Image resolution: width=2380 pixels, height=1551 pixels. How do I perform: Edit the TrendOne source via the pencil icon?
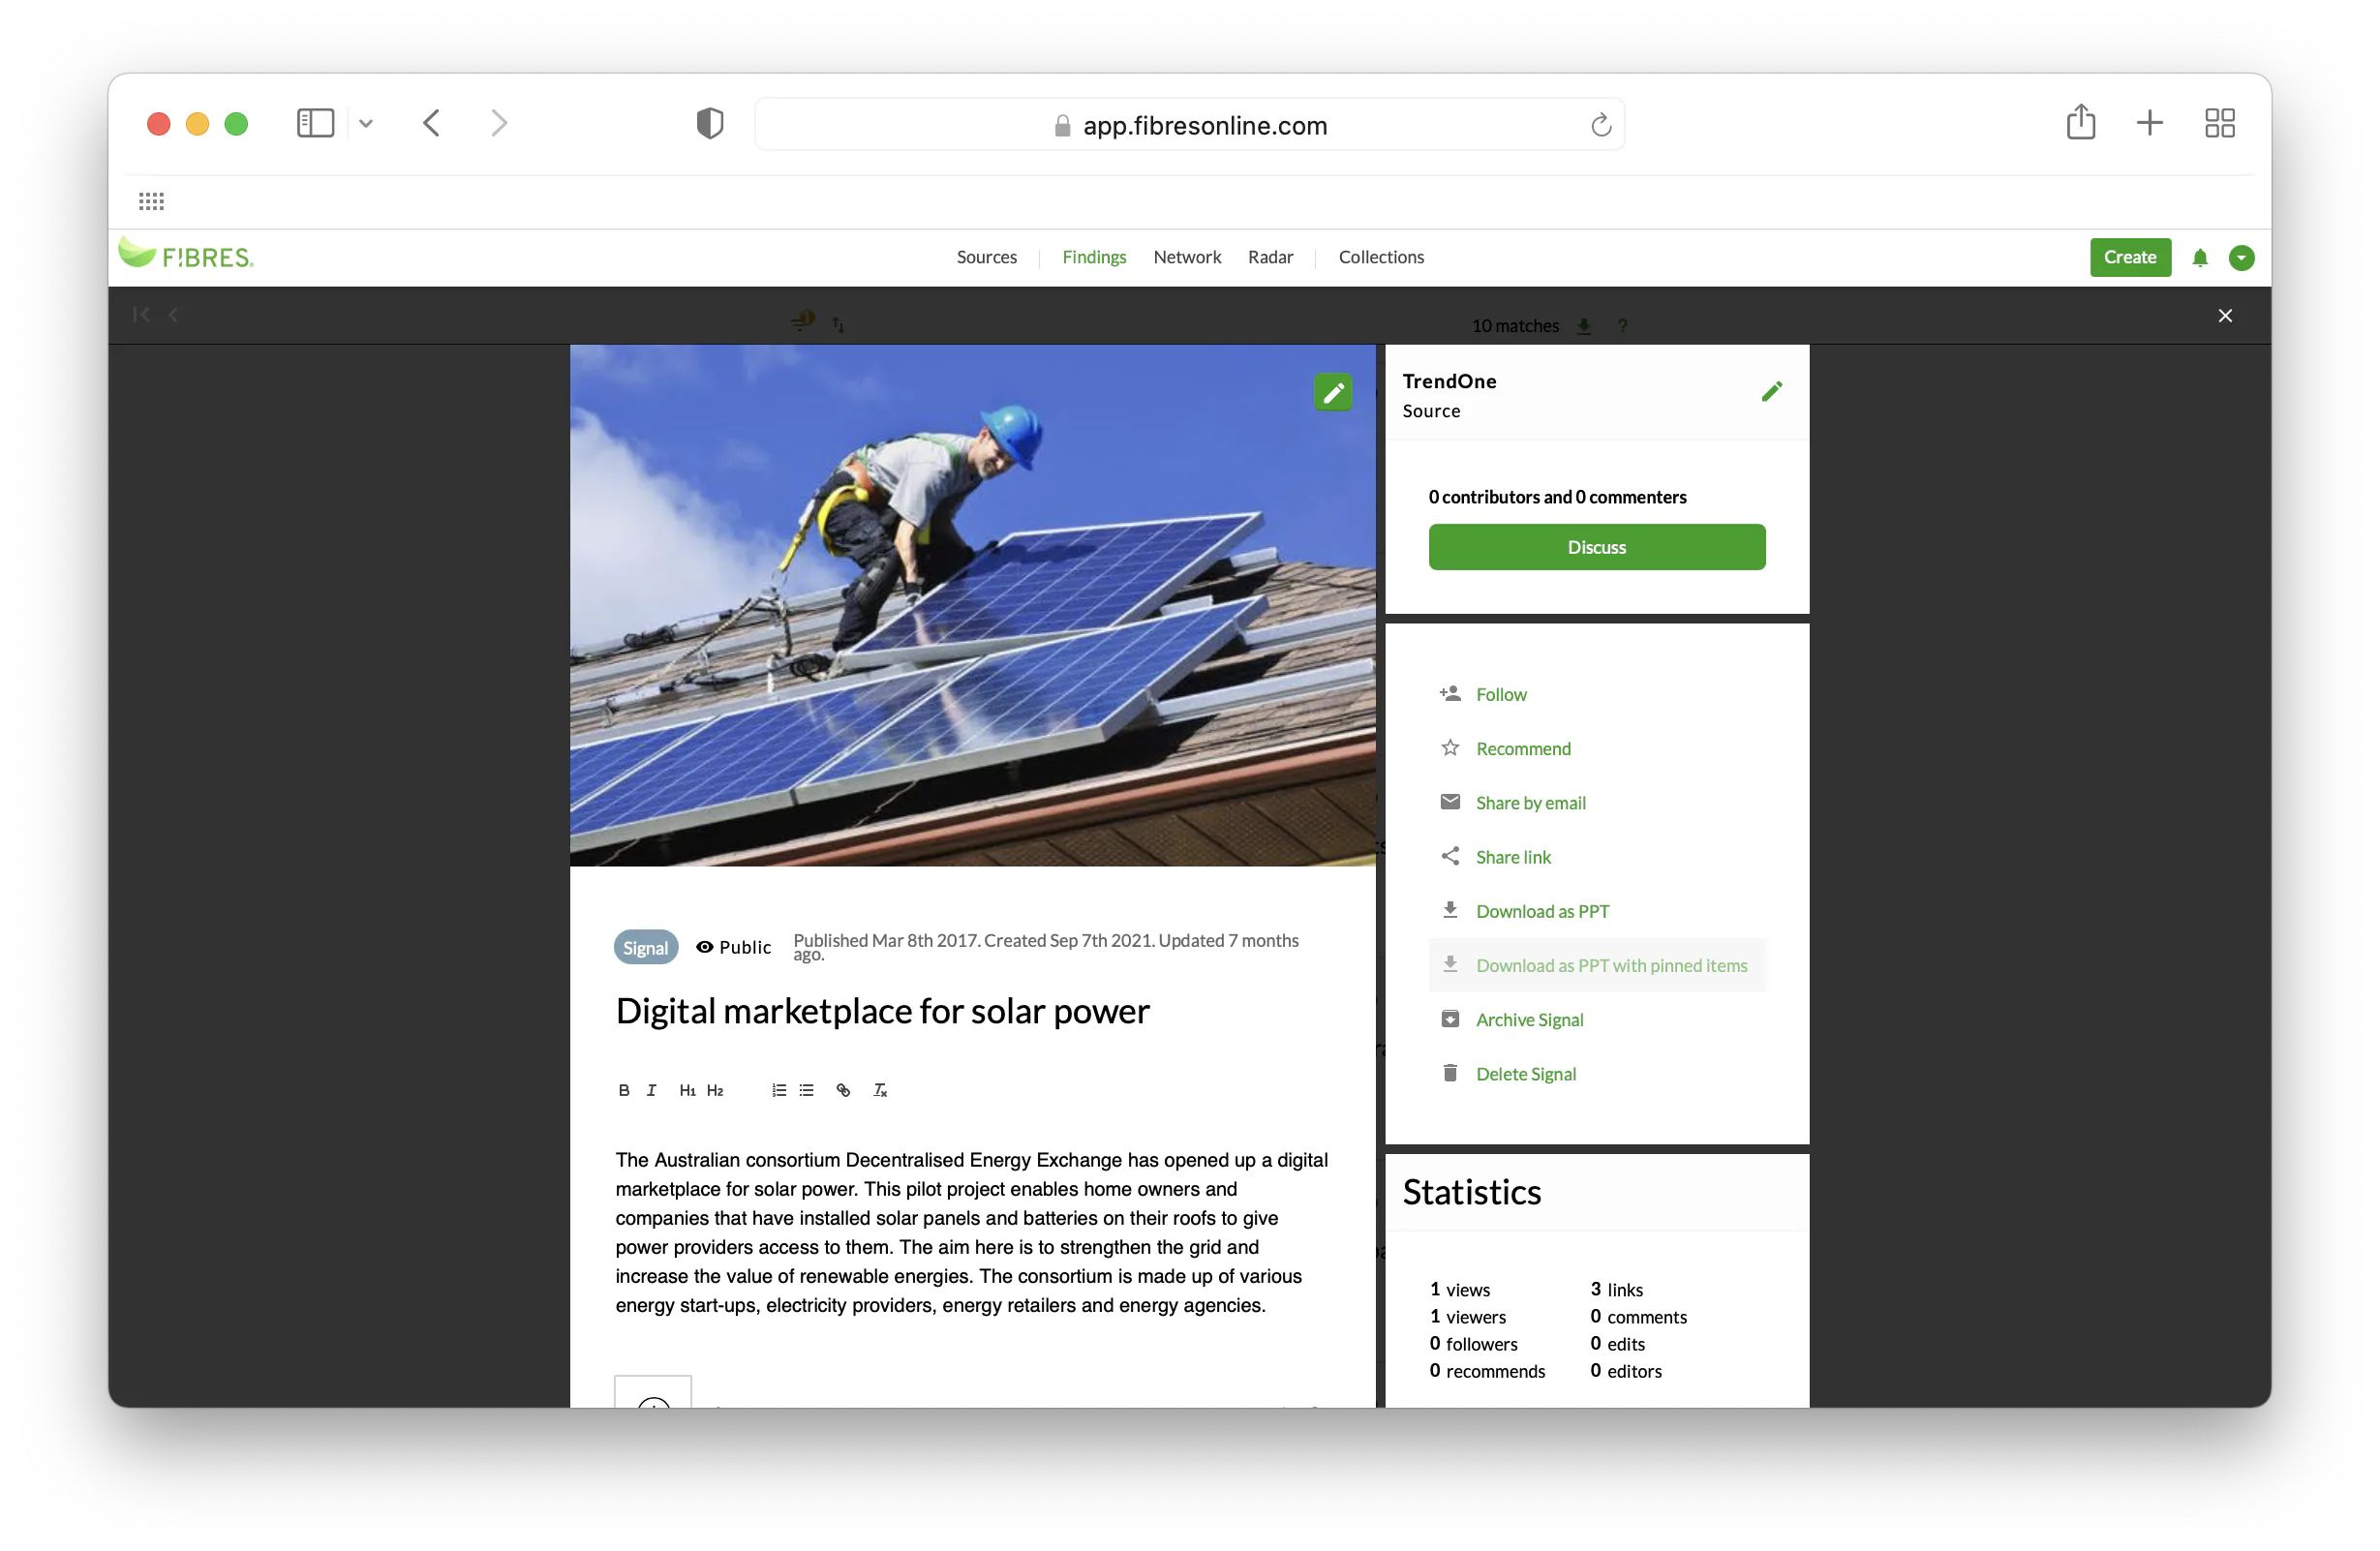point(1772,391)
